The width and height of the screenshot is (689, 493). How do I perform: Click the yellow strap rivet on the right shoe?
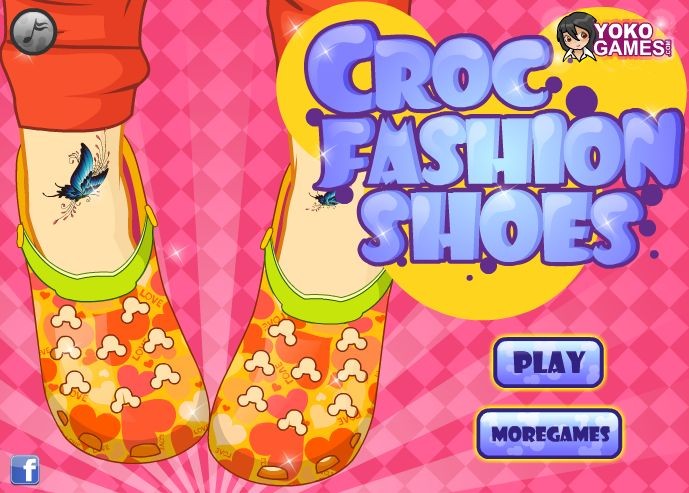pos(266,239)
